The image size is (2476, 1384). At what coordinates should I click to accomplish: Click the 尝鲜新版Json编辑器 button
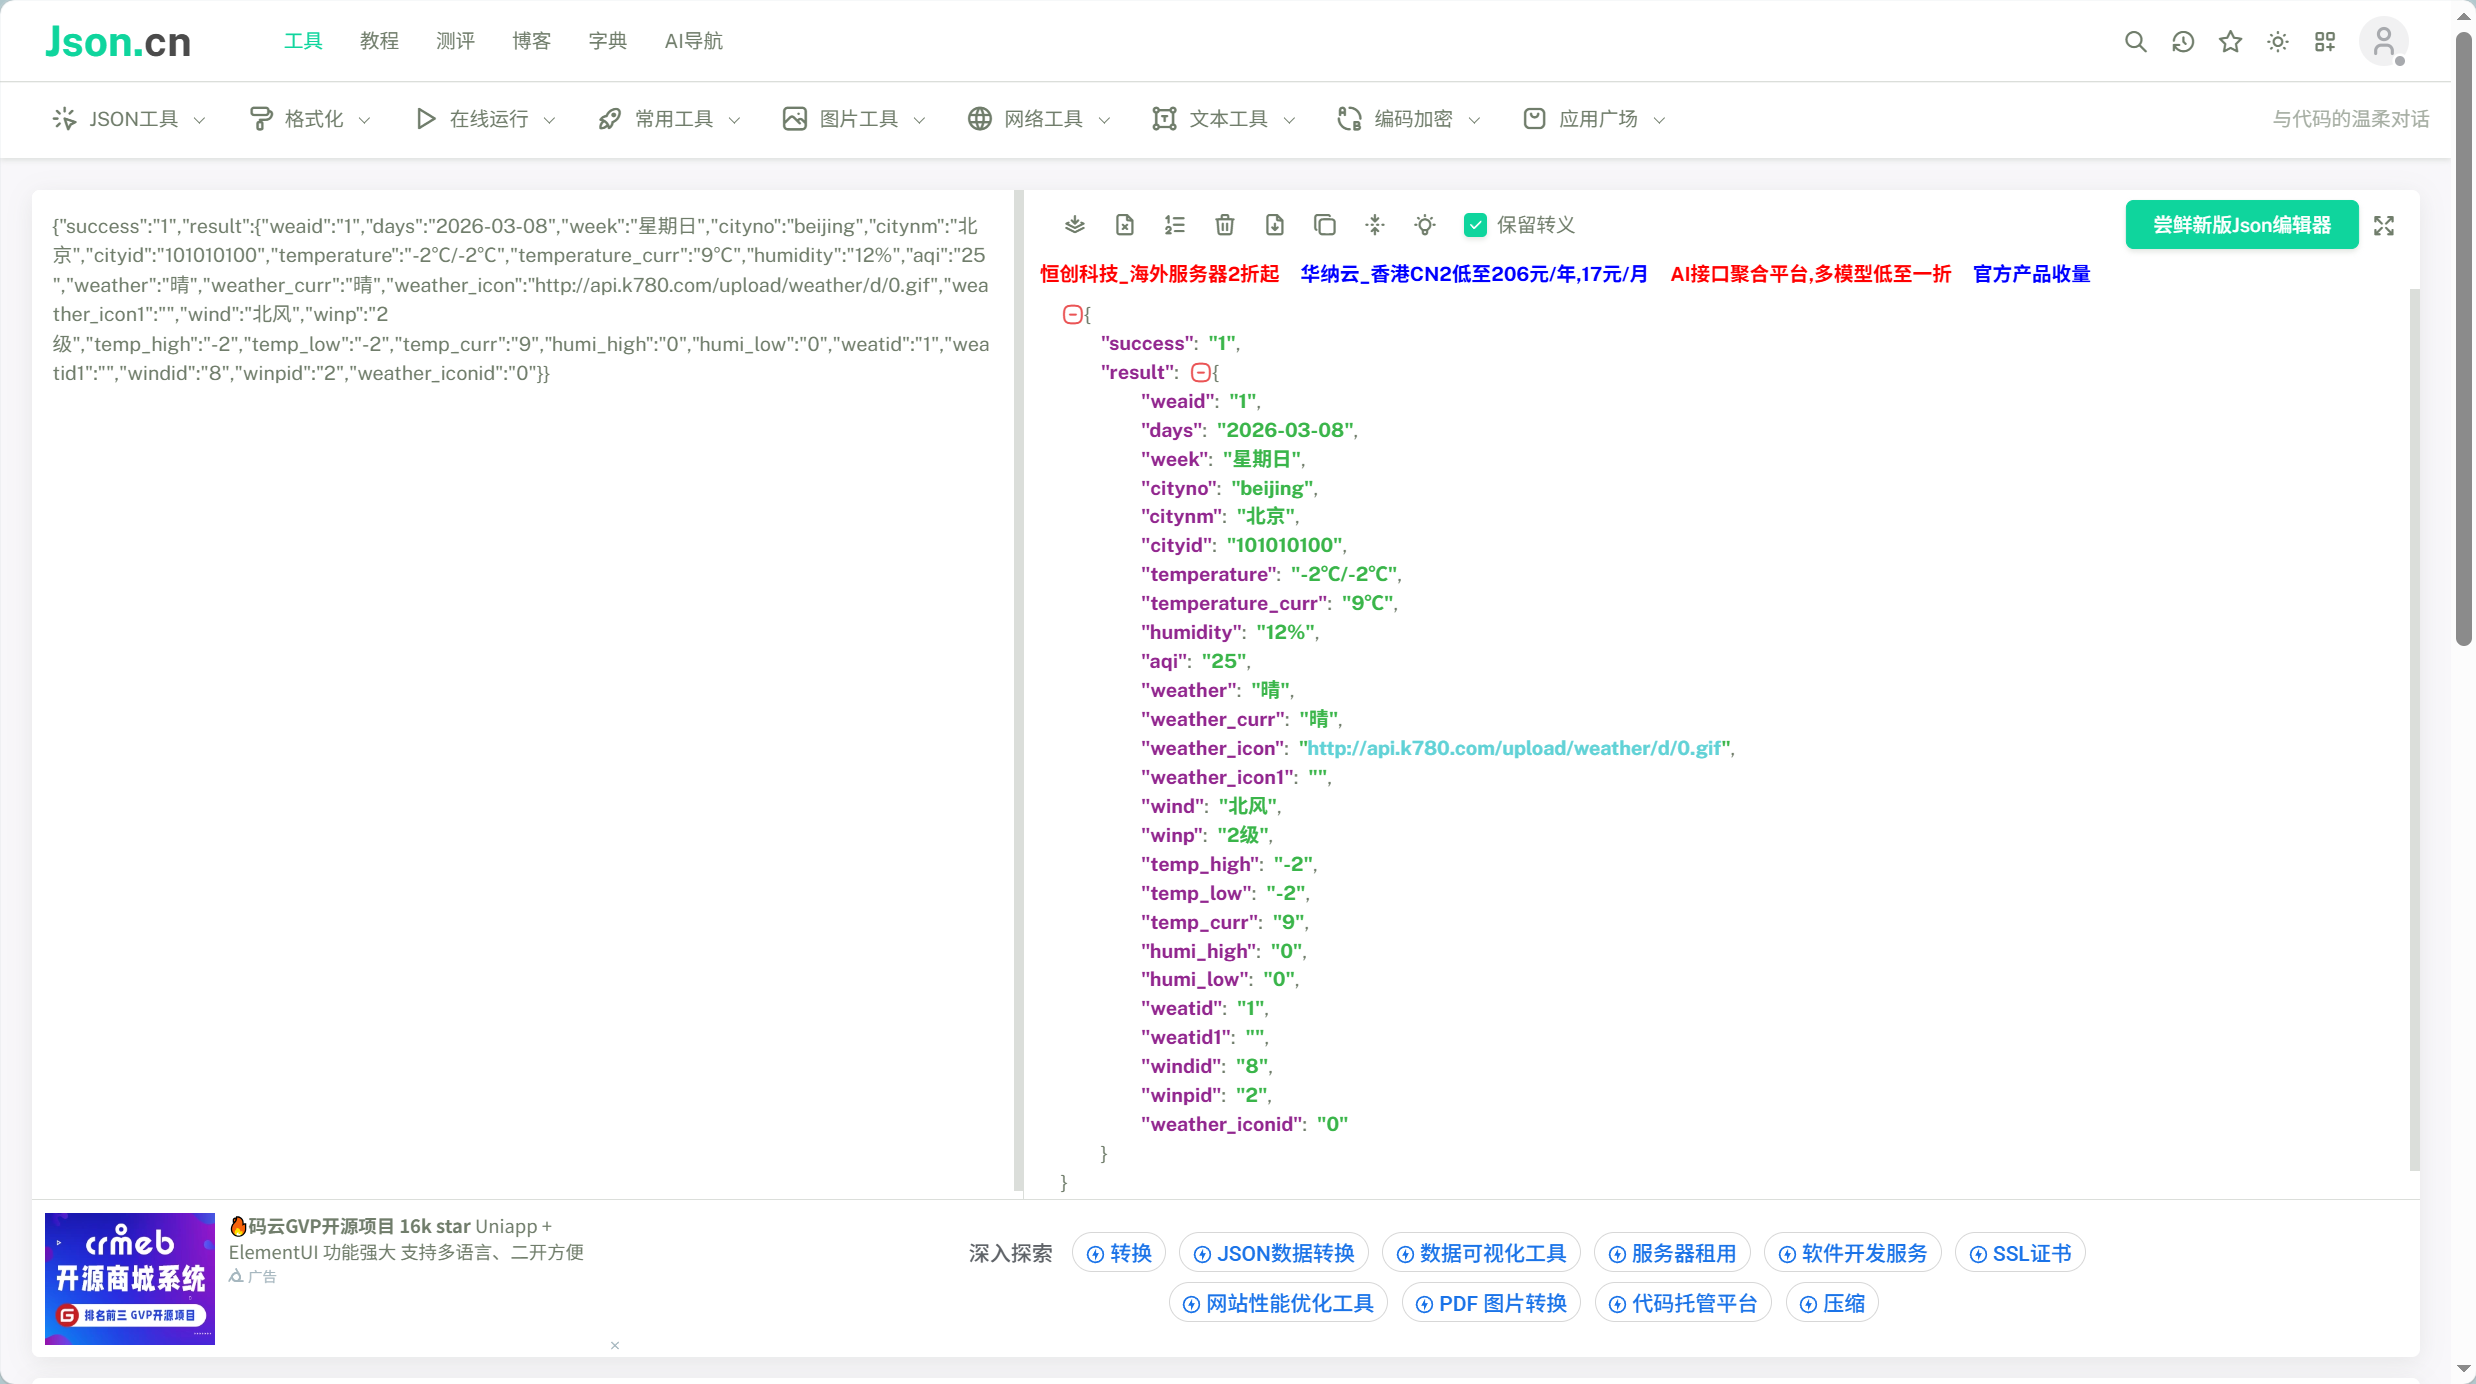(x=2241, y=225)
